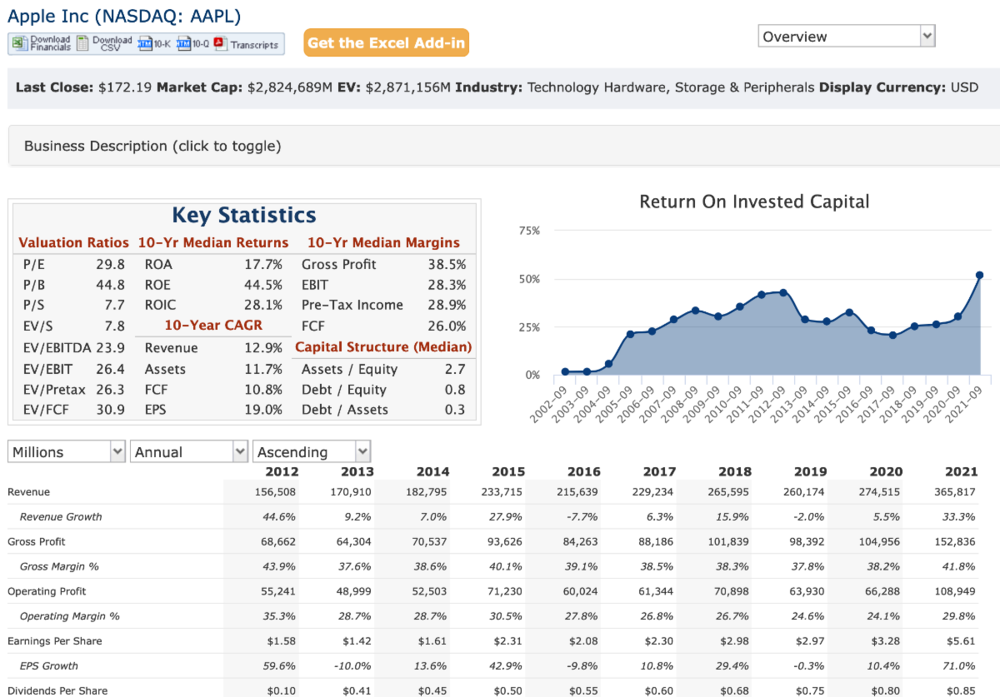Open the Overview view dropdown

pyautogui.click(x=846, y=36)
